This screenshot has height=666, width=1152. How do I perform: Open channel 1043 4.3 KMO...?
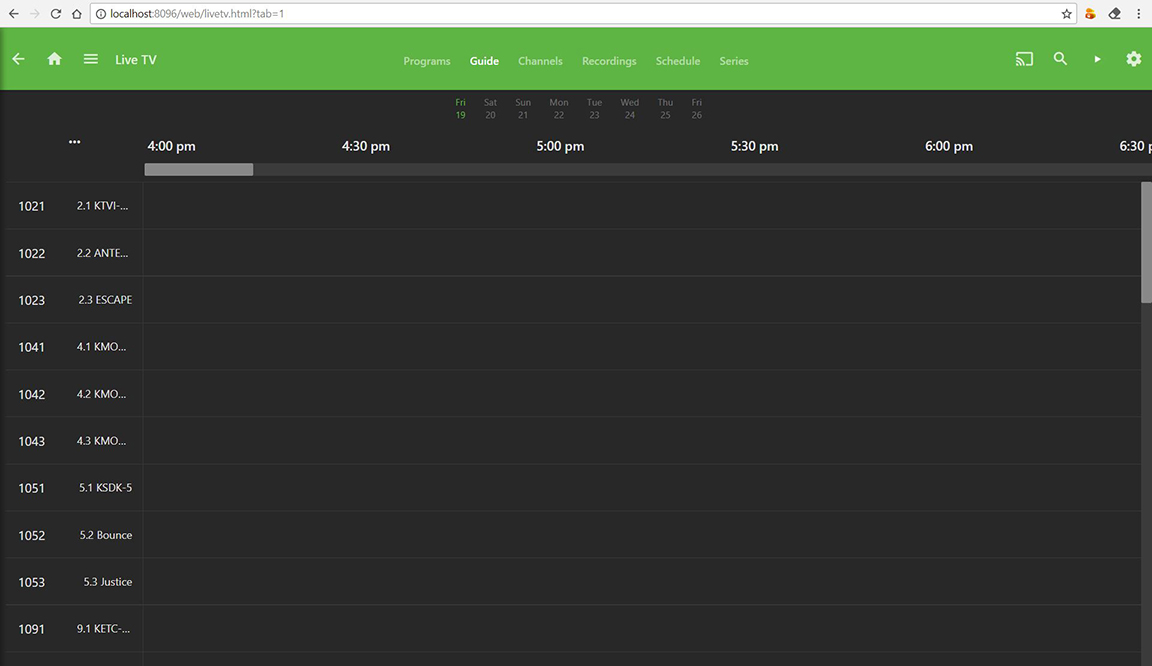coord(73,441)
